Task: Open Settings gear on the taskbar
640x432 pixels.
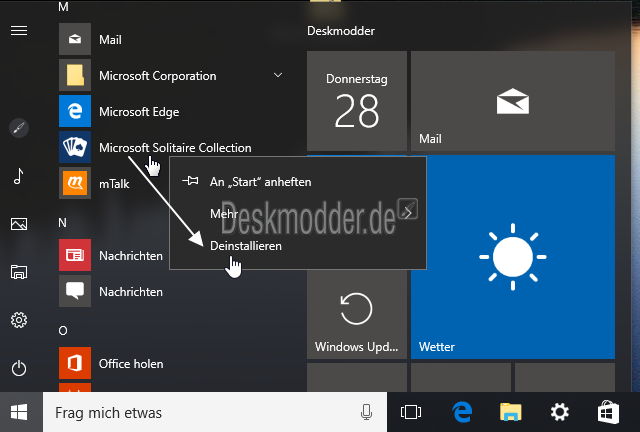Action: point(560,412)
